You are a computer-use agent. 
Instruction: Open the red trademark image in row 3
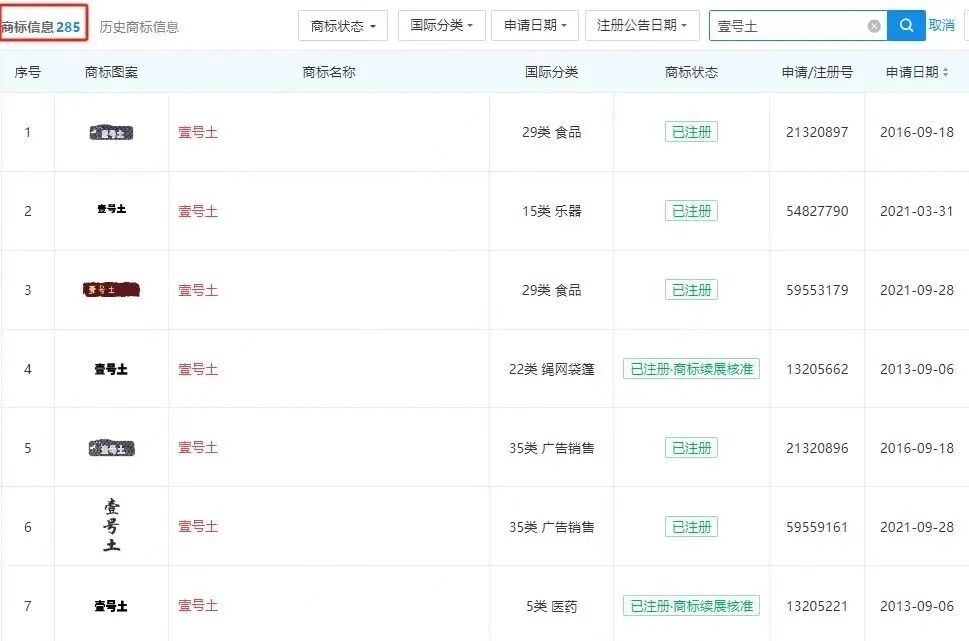(111, 290)
